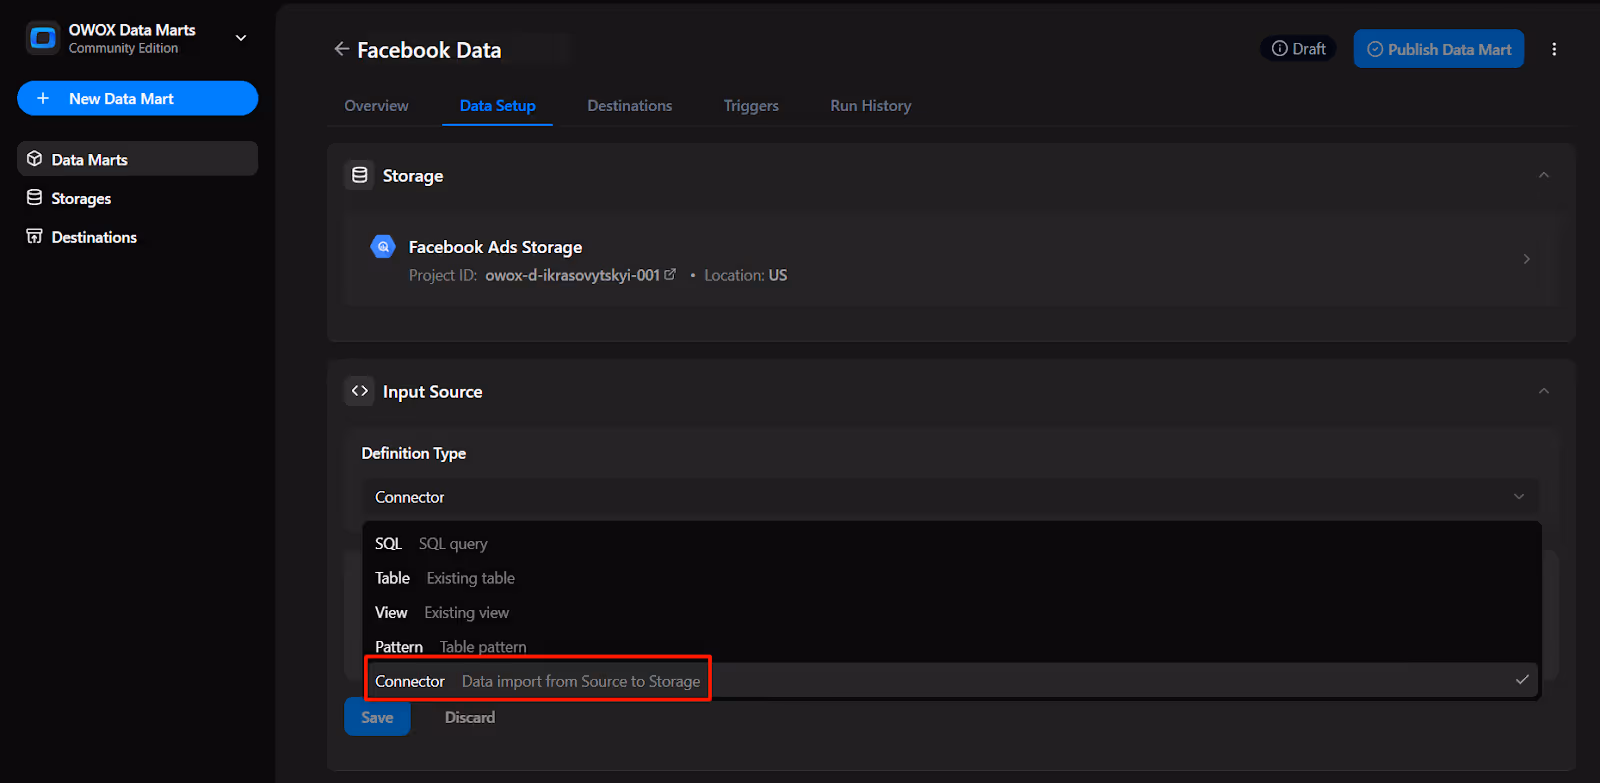Collapse the Input Source section
1600x783 pixels.
click(1544, 391)
